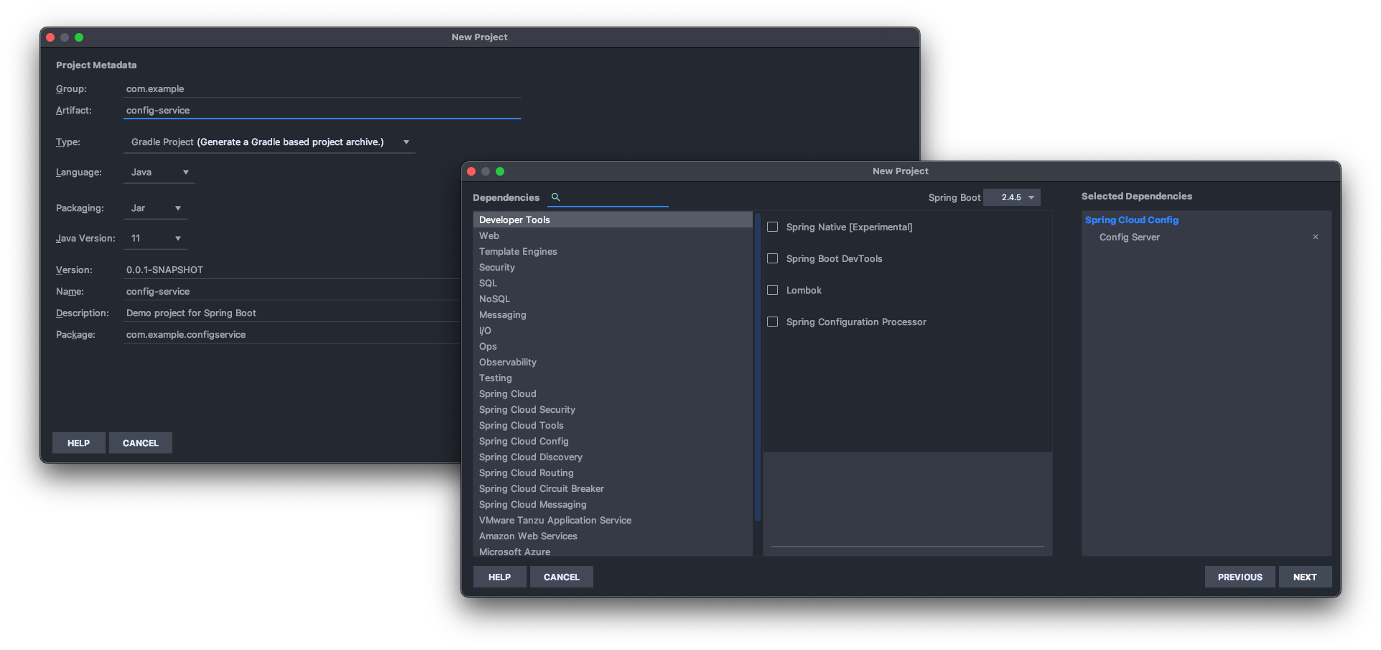
Task: Select the I/O category
Action: 613,331
